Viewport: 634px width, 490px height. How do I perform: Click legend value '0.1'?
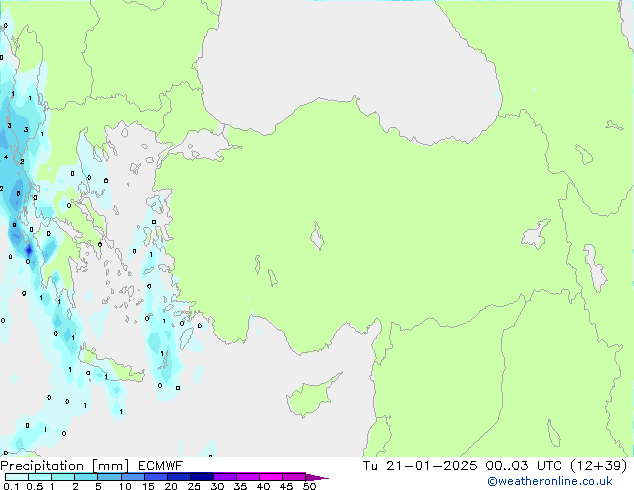(x=11, y=486)
